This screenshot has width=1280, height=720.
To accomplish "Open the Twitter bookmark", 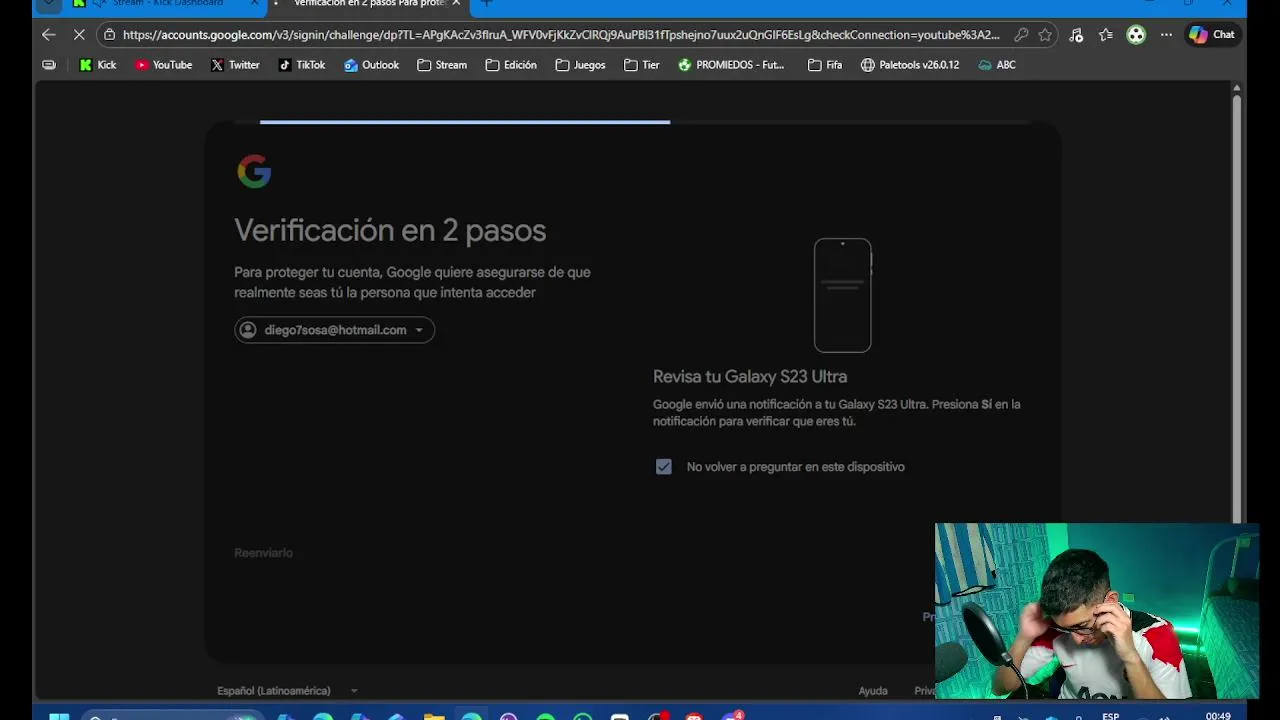I will pos(235,65).
